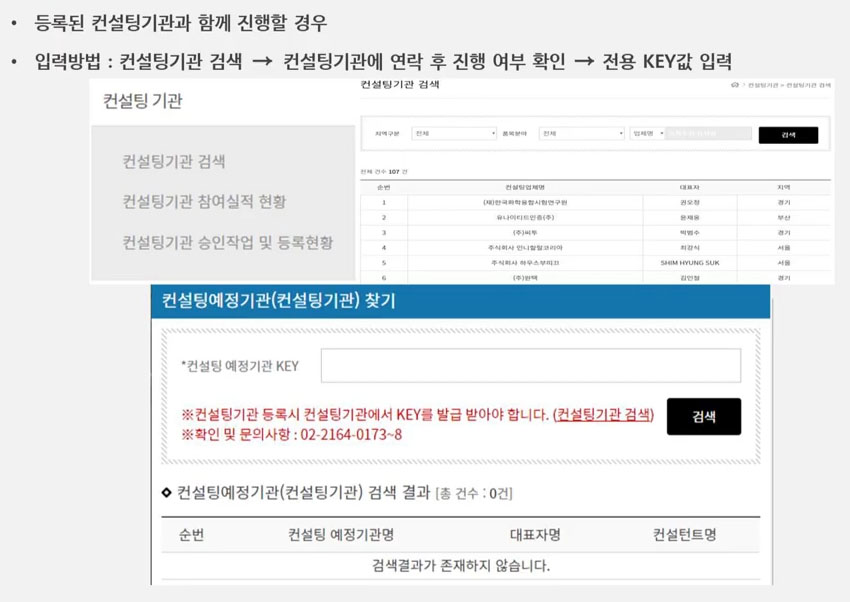
Task: Open the 컨설팅기관 검색 menu item
Action: click(x=174, y=162)
